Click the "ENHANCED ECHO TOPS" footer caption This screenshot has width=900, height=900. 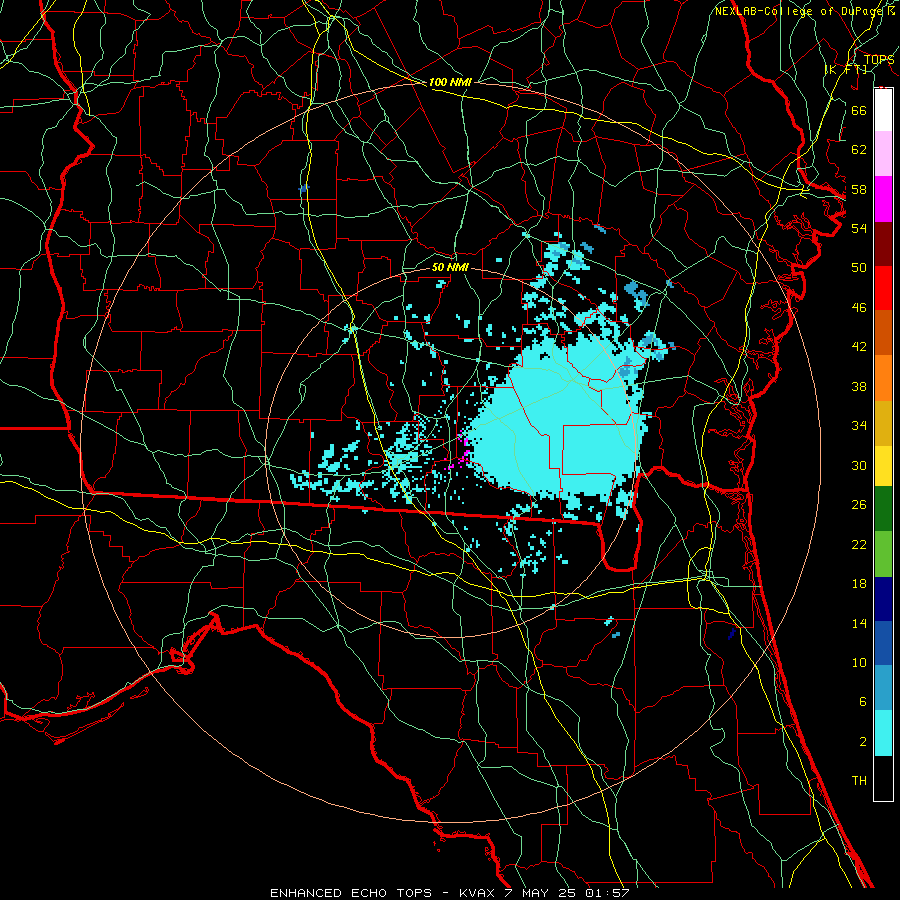351,893
